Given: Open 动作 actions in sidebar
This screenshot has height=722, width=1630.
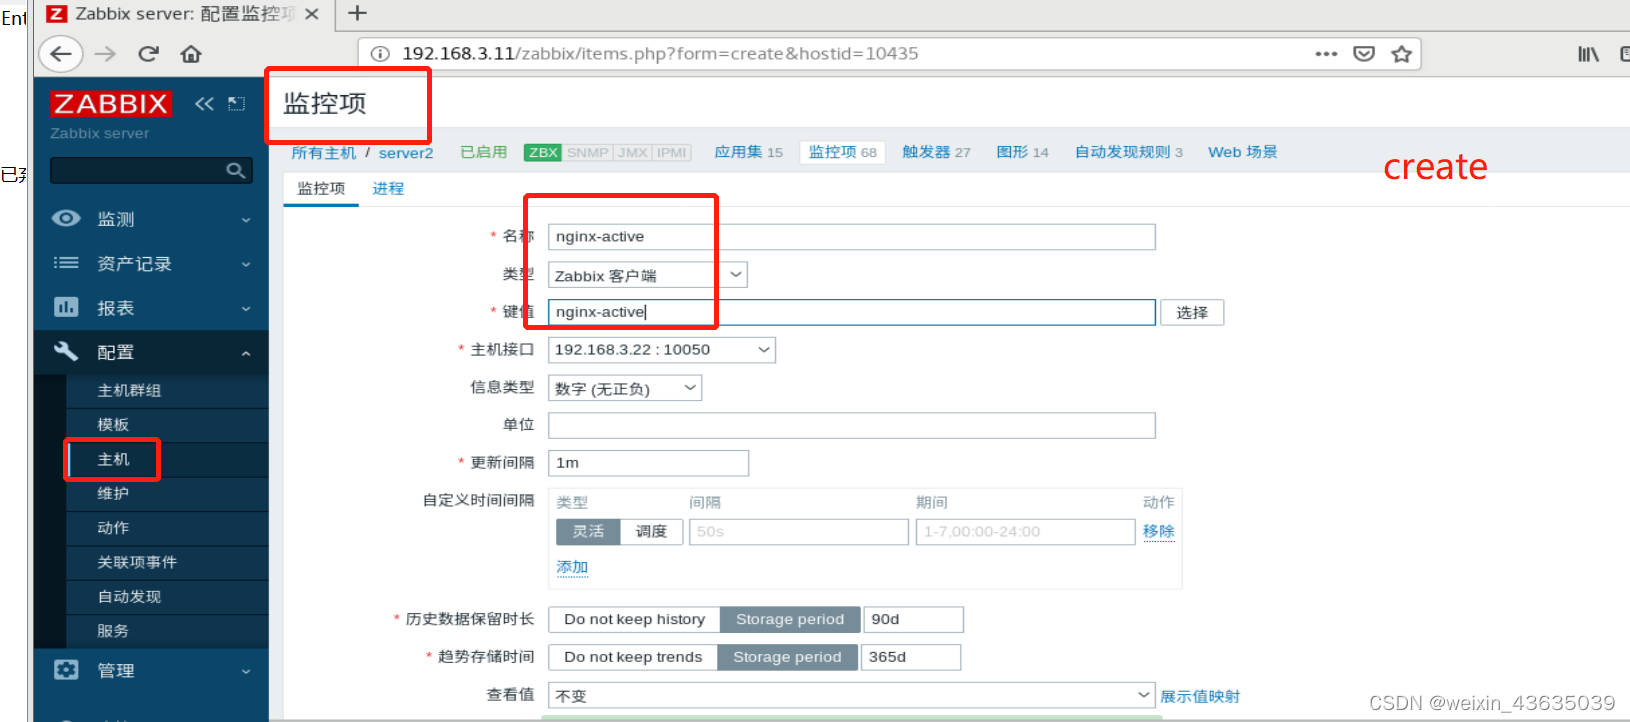Looking at the screenshot, I should [x=113, y=528].
